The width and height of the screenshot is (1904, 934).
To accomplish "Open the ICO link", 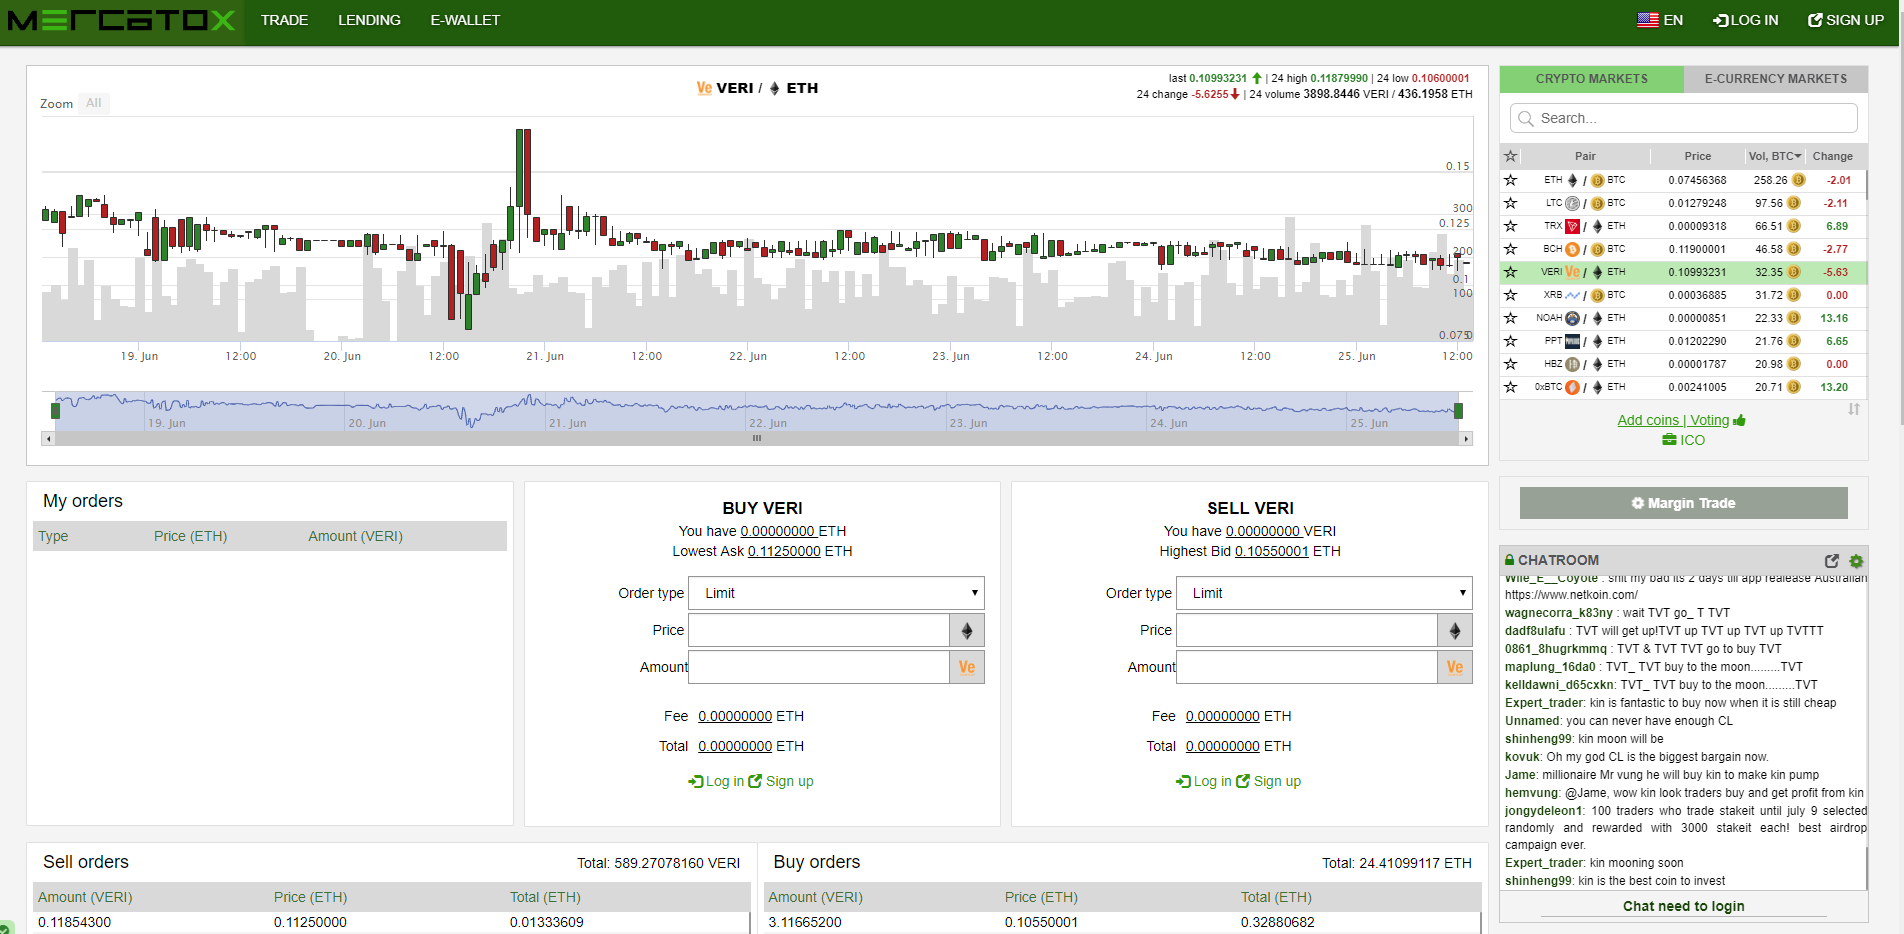I will (x=1684, y=440).
